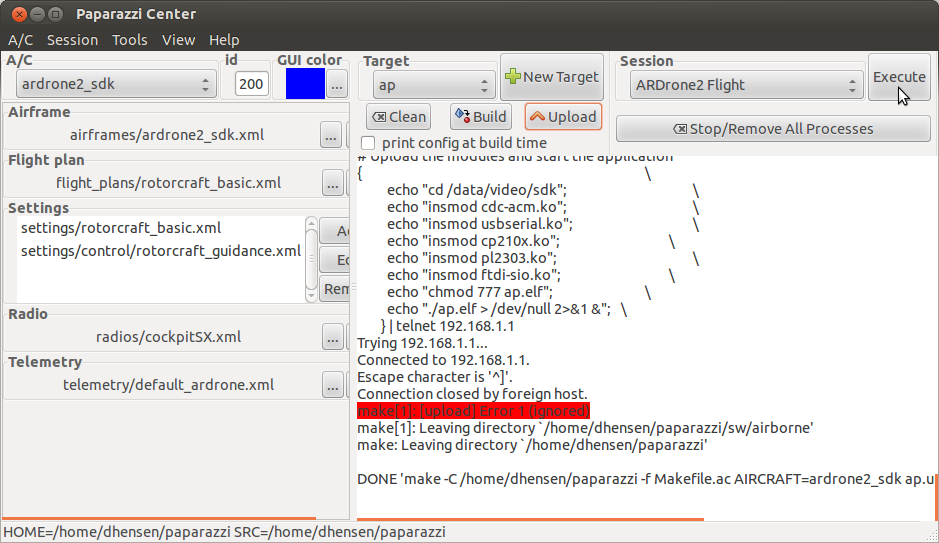
Task: Select settings/control/rotorcraft_guidance.xml entry
Action: (x=160, y=251)
